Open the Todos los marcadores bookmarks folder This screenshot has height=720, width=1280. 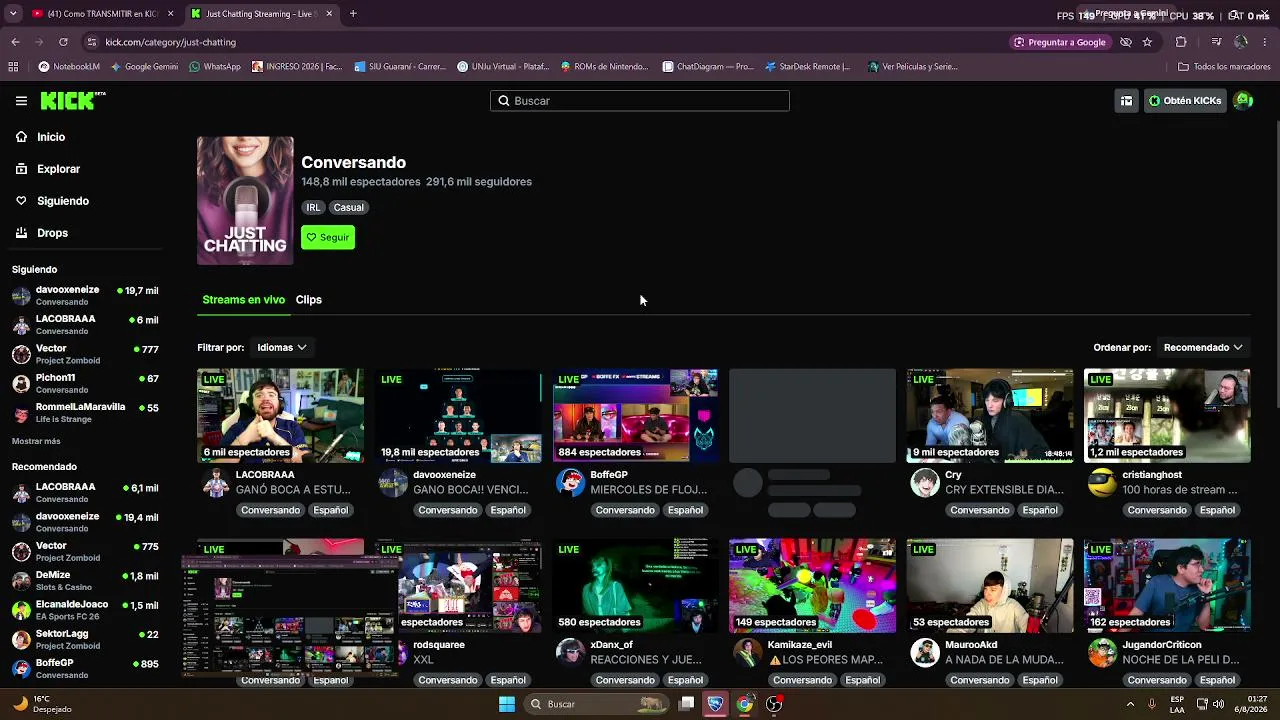pyautogui.click(x=1224, y=67)
